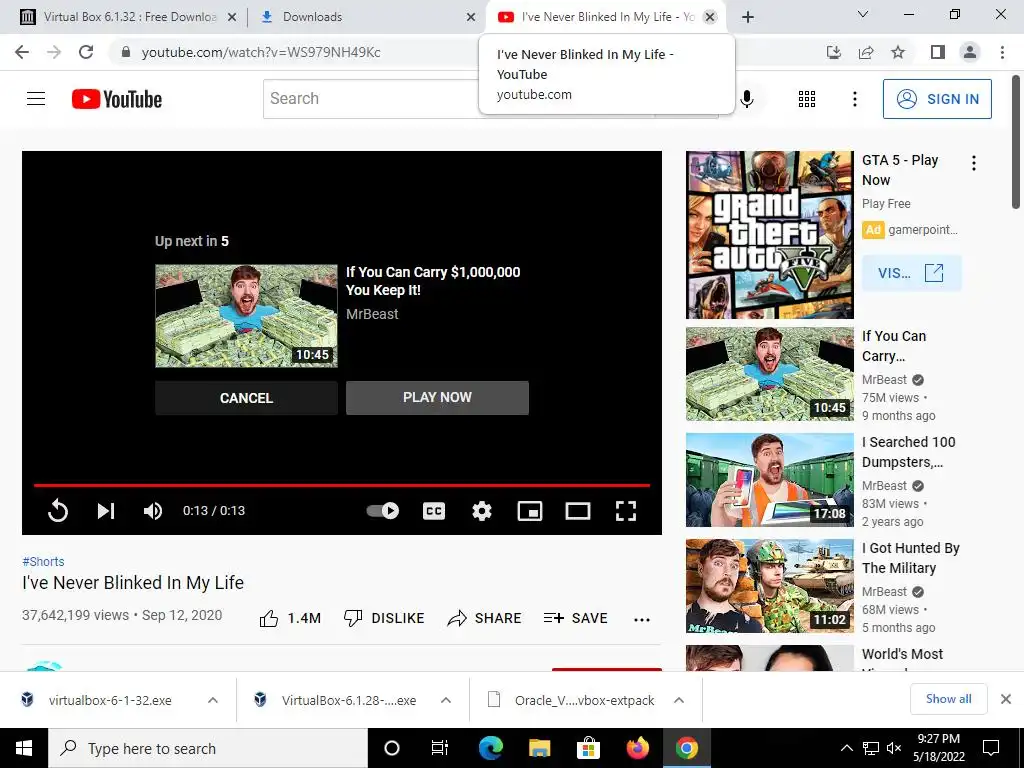
Task: Toggle the autoplay switch in the player
Action: 383,511
